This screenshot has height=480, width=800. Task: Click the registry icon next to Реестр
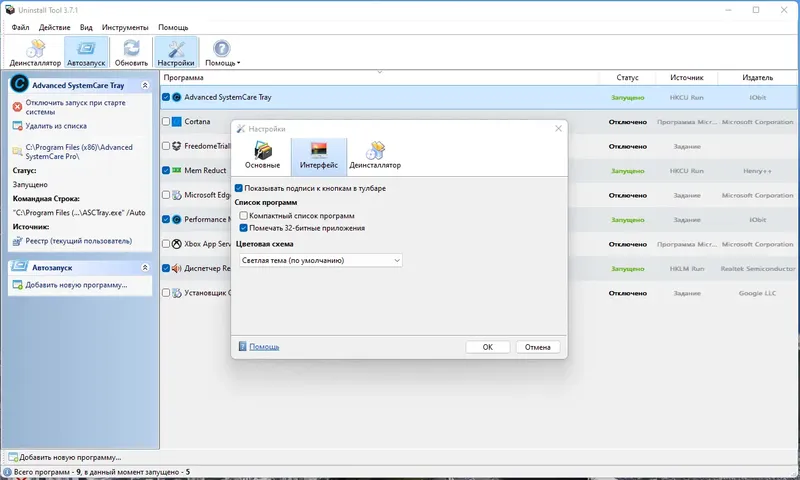(x=17, y=241)
